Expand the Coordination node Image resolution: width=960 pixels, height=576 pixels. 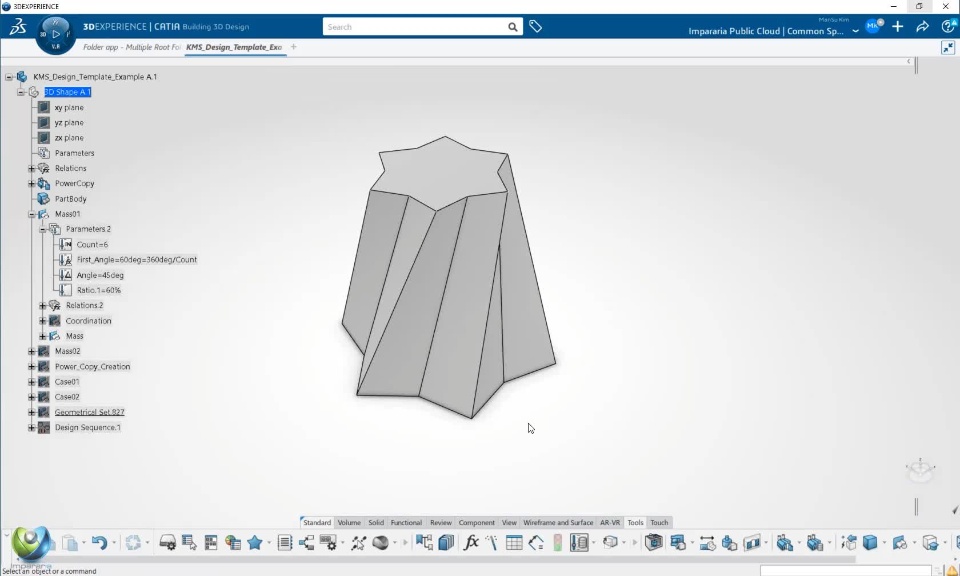point(43,321)
